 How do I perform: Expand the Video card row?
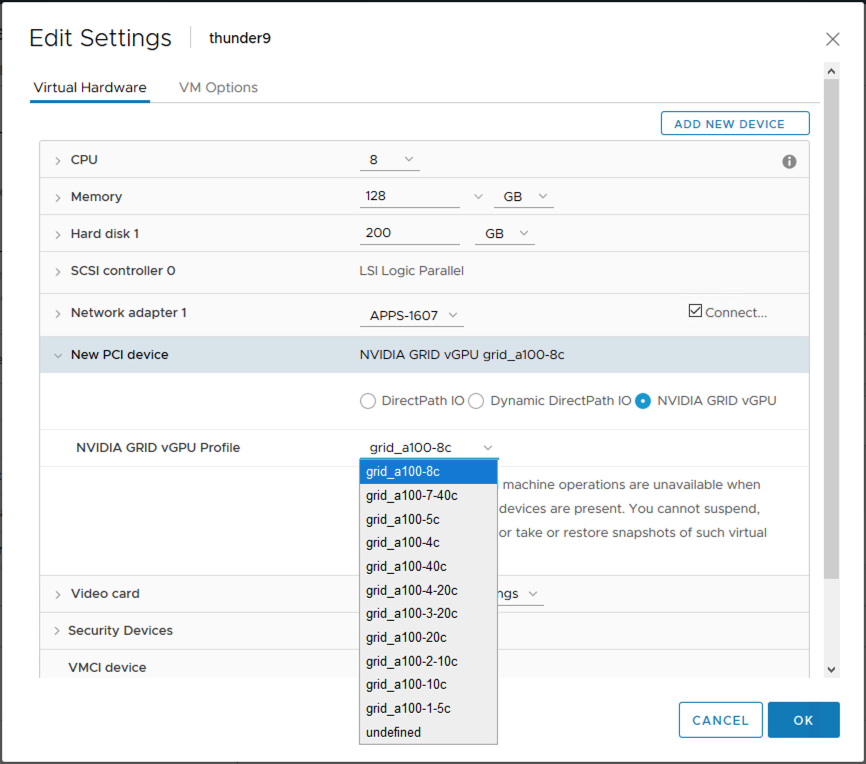coord(58,594)
